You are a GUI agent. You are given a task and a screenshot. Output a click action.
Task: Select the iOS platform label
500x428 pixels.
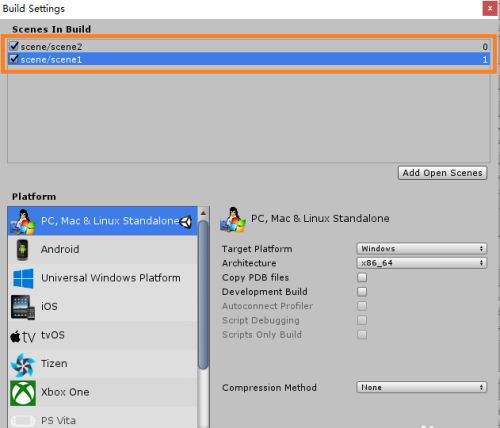tap(49, 306)
